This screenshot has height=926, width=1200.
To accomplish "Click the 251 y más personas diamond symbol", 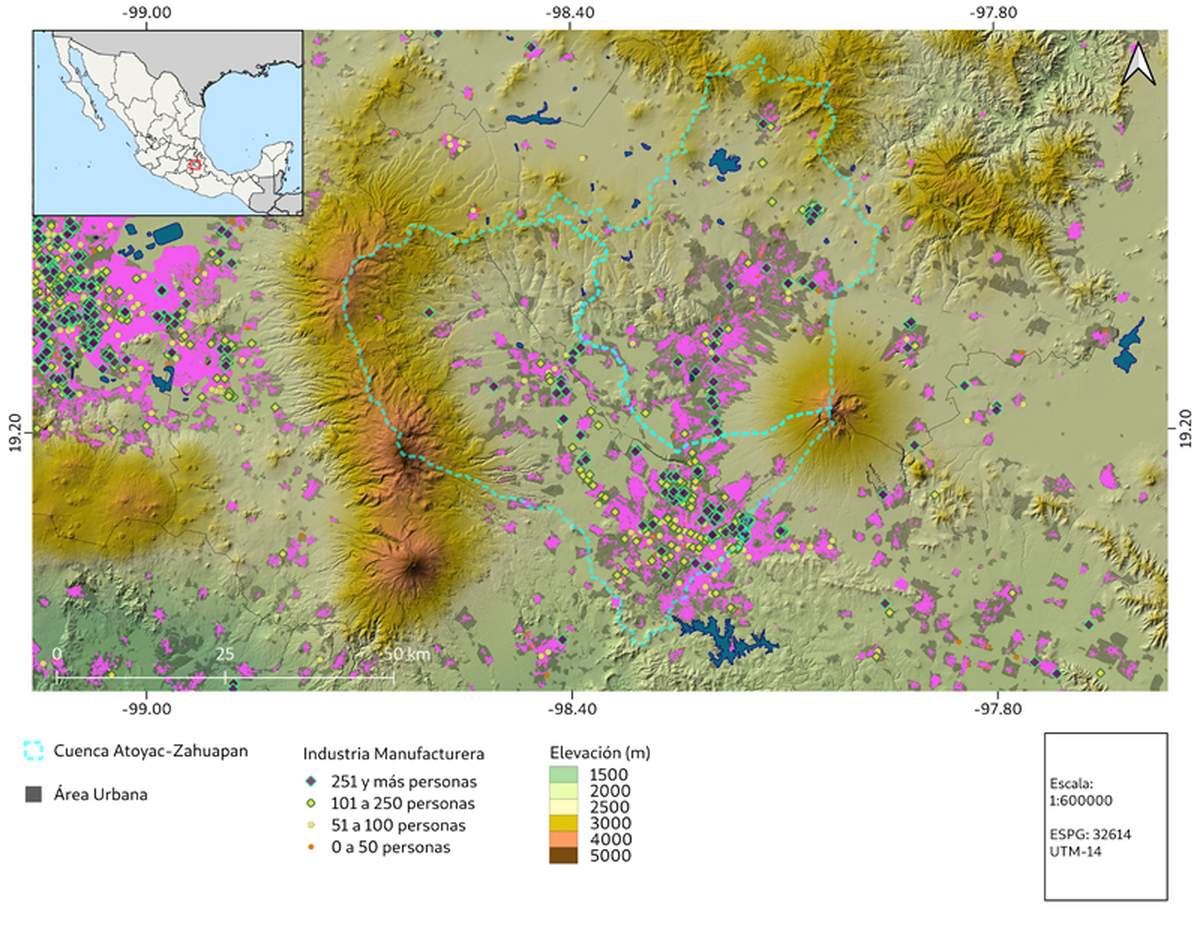I will coord(310,781).
